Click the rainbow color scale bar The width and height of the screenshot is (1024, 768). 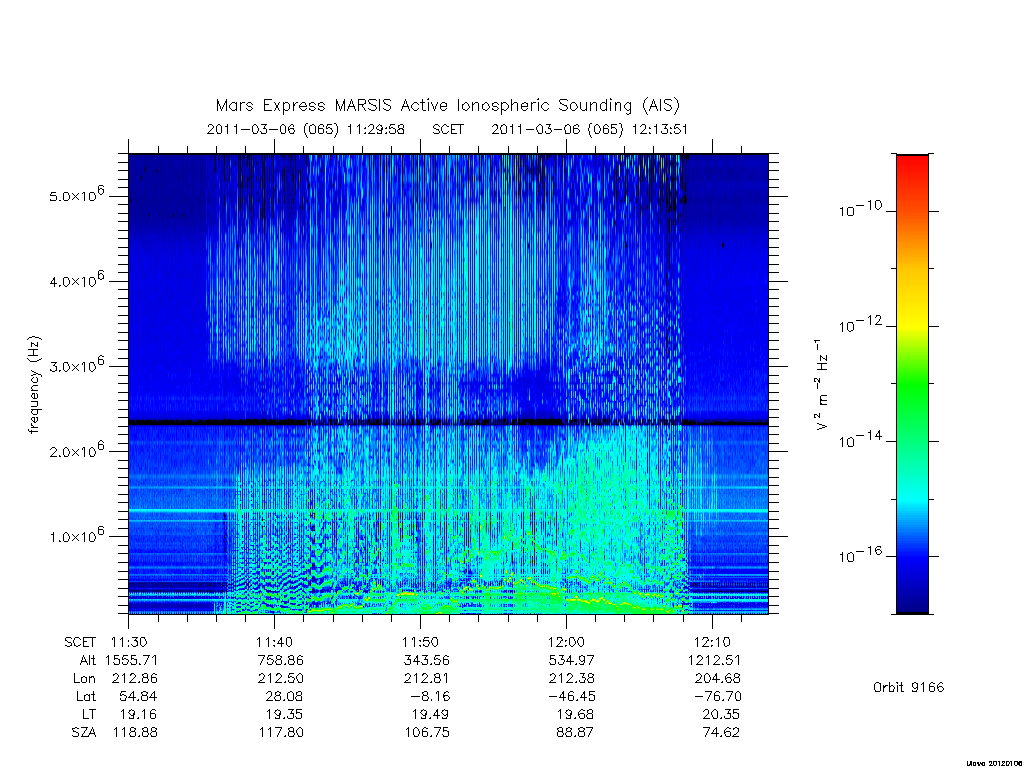[x=912, y=384]
